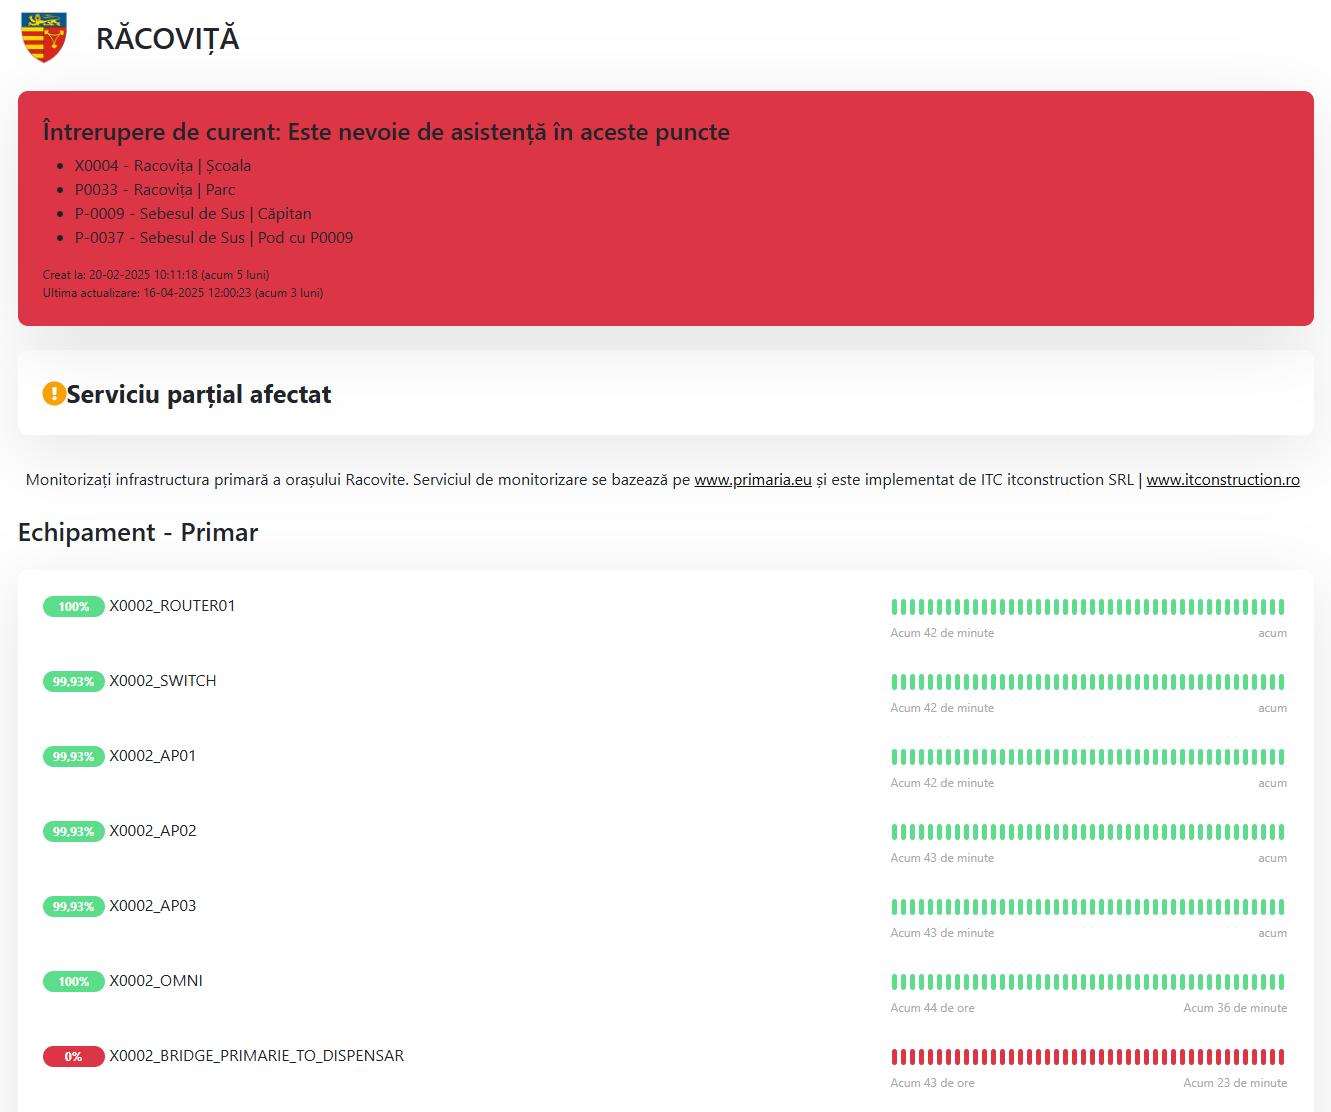Click the green heartbeat bar for X0002_OMNI

point(1088,982)
